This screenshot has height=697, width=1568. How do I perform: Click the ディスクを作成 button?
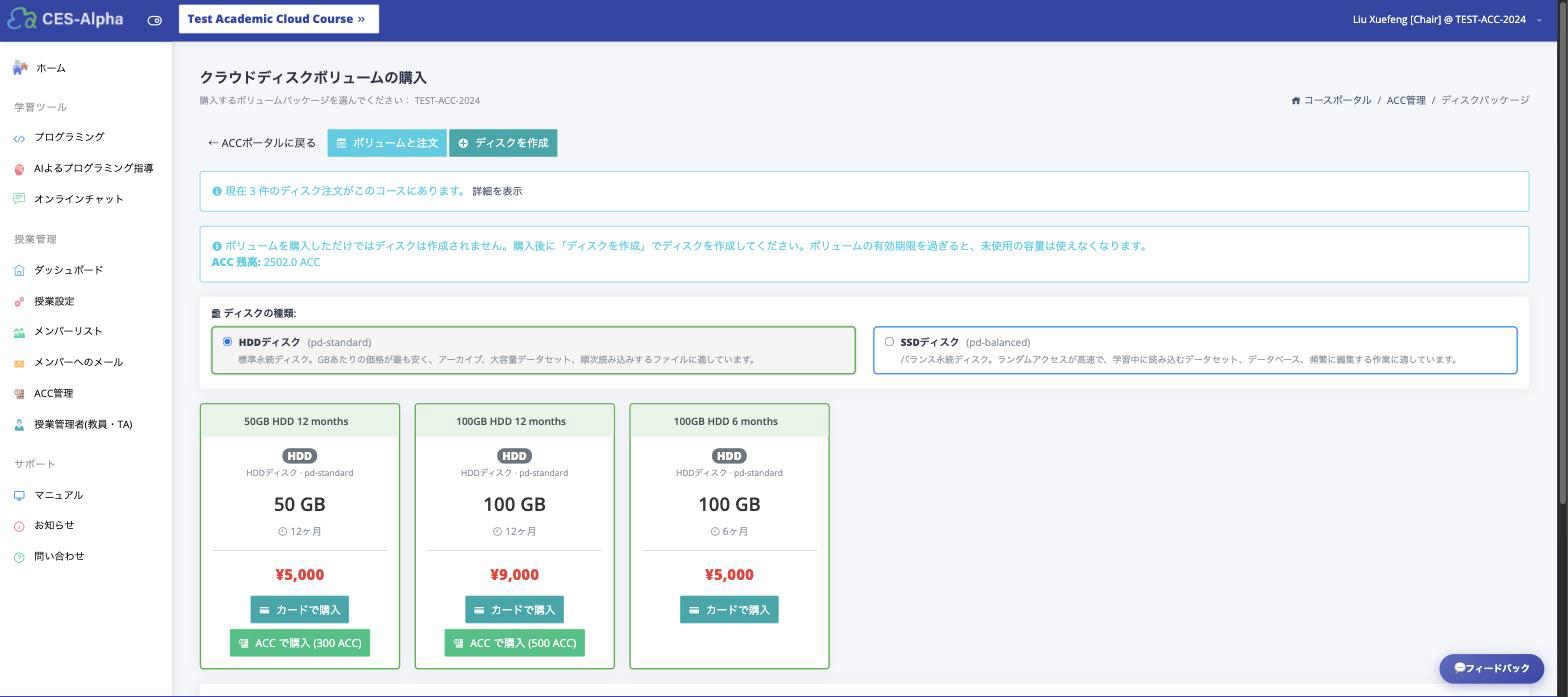503,143
